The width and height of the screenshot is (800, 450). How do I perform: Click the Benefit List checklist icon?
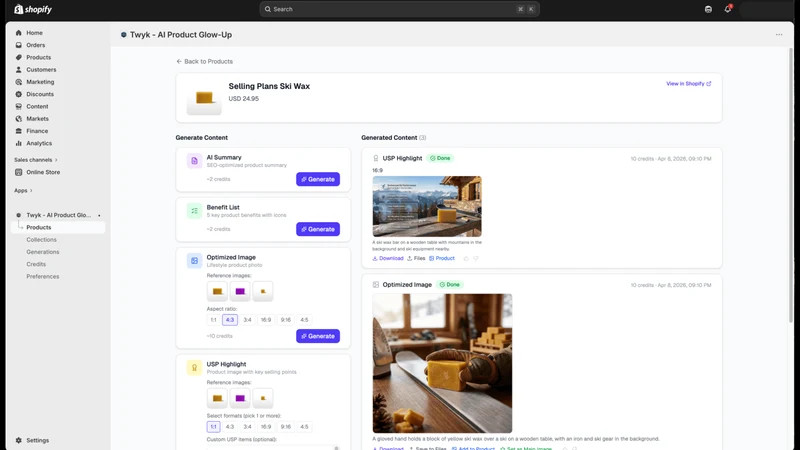[194, 211]
